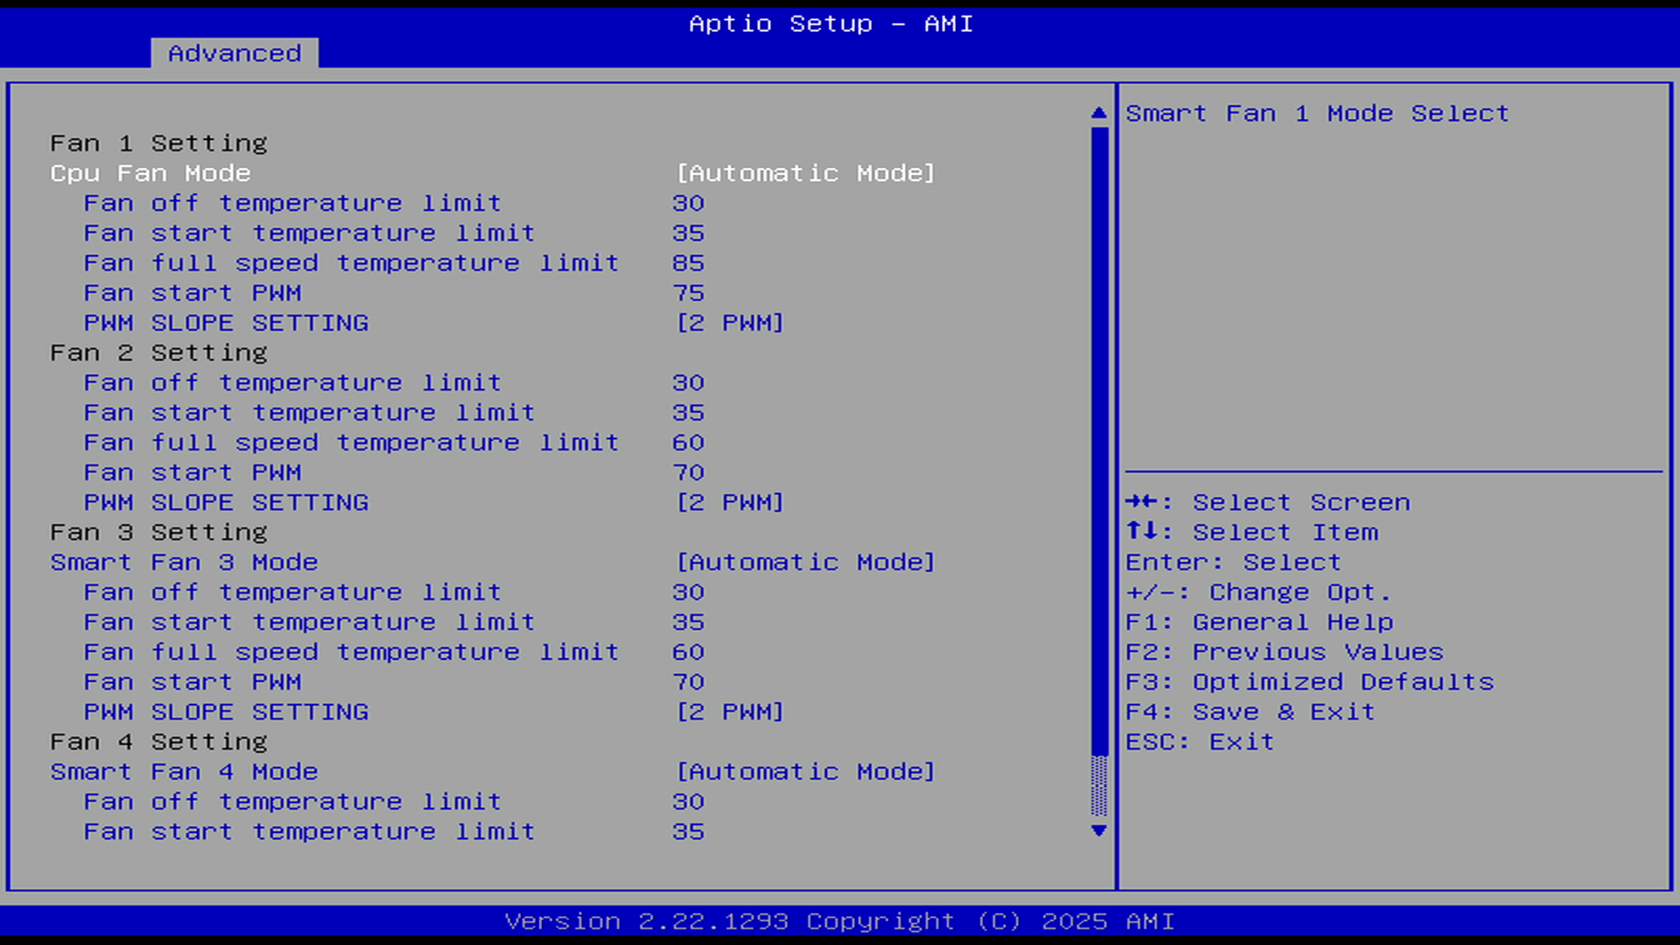Viewport: 1680px width, 945px height.
Task: Edit Fan 2 off temperature value 30
Action: click(688, 383)
